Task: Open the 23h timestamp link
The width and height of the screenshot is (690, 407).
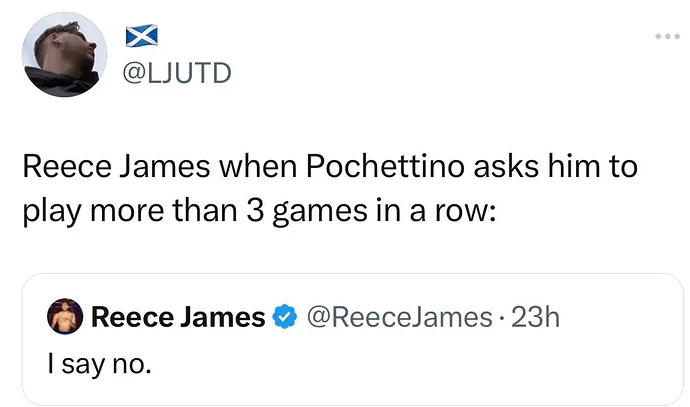Action: [535, 317]
